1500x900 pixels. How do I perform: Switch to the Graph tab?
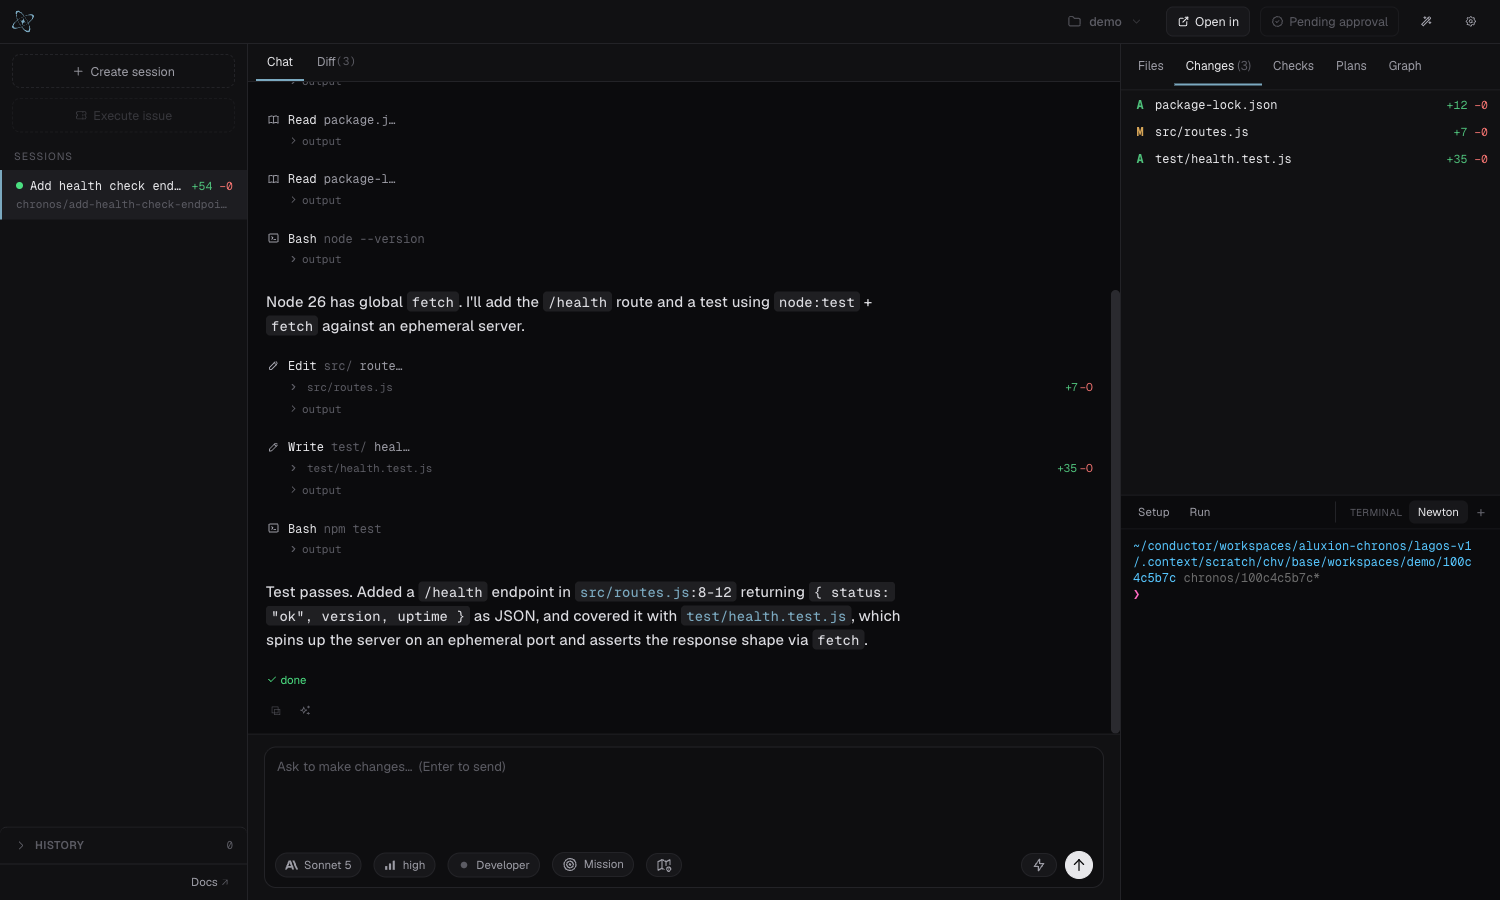point(1405,66)
